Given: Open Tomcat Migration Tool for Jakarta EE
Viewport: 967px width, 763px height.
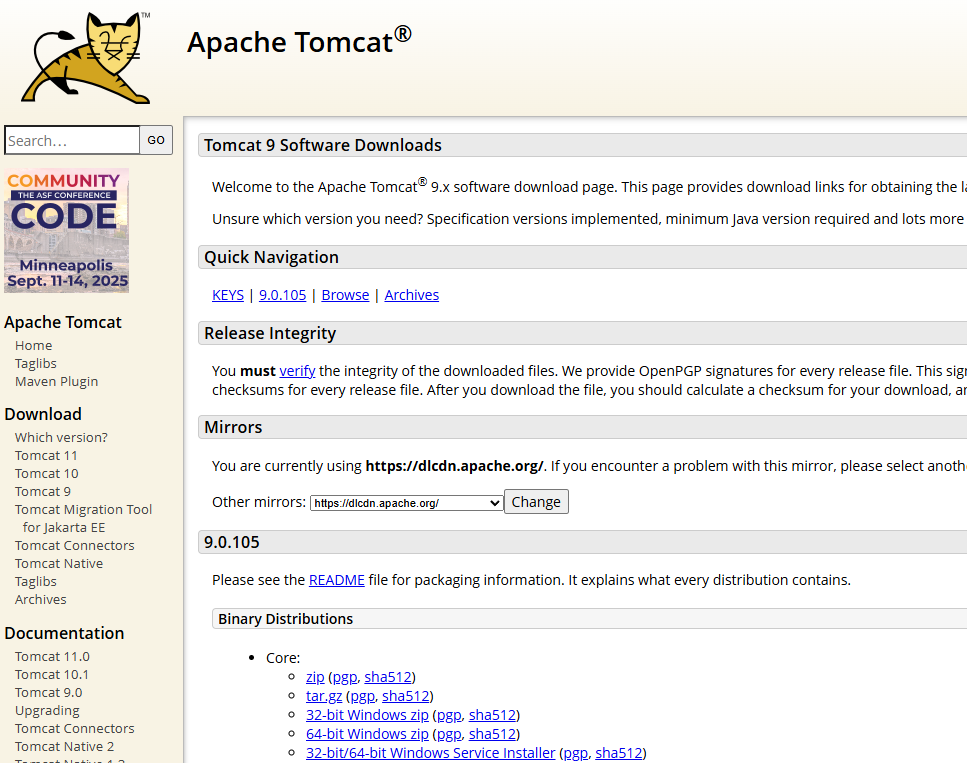Looking at the screenshot, I should 83,518.
